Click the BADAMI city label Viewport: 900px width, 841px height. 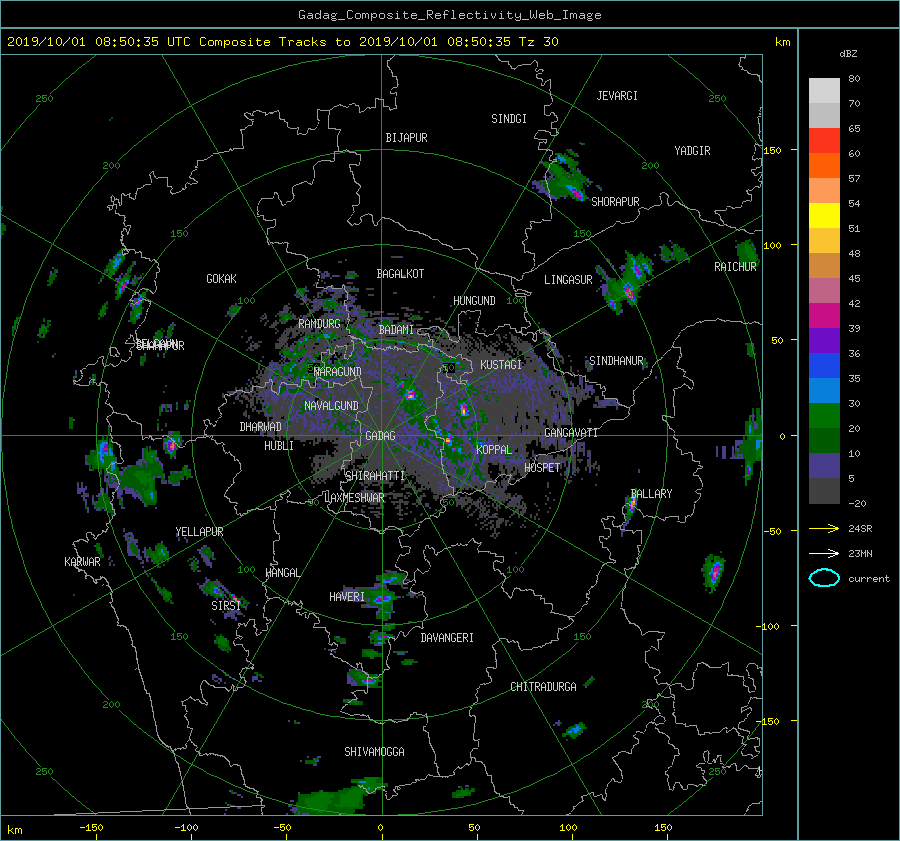396,330
